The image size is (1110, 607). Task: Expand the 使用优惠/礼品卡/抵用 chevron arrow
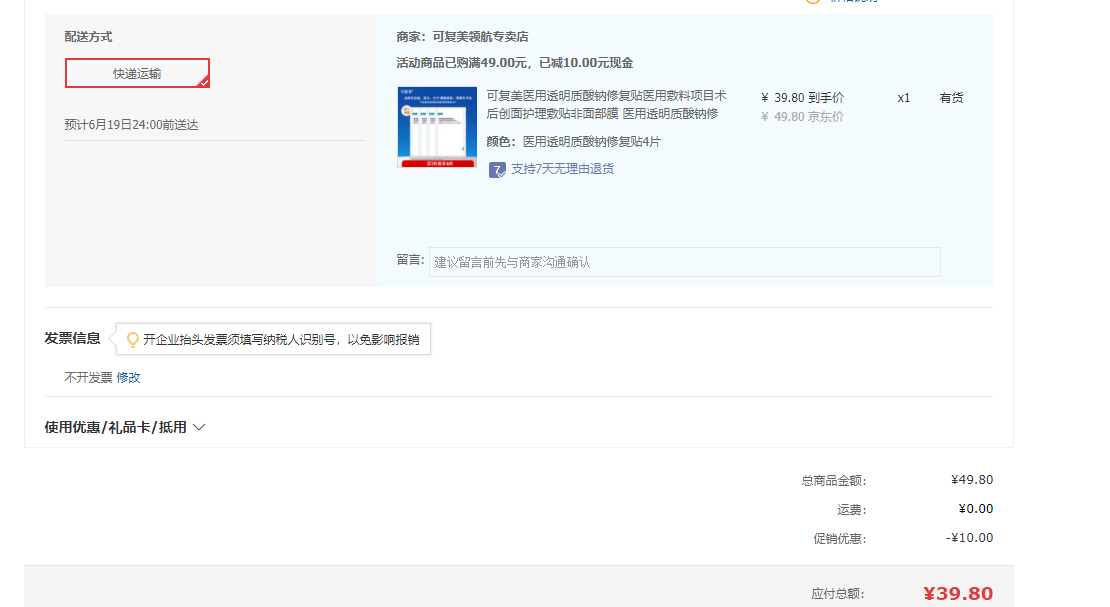click(199, 427)
